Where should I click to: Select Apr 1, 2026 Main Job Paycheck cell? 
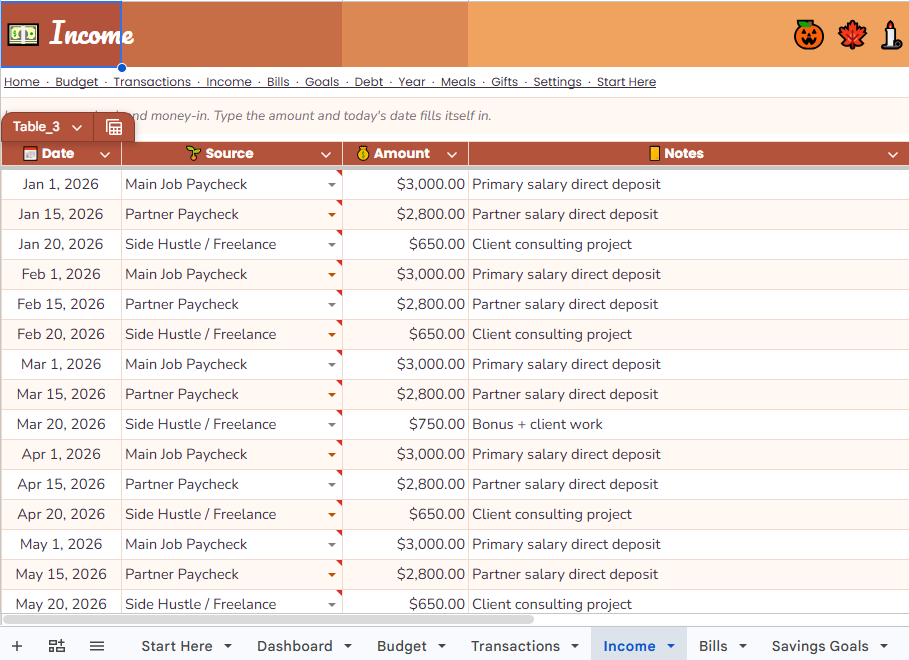coord(231,454)
